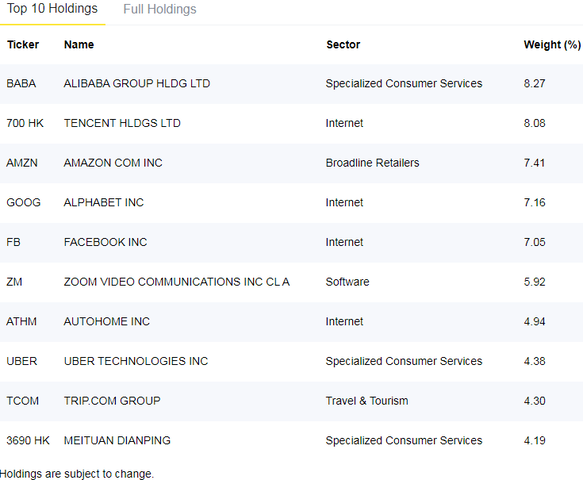Click the Ticker column header
The image size is (583, 480).
(x=23, y=45)
